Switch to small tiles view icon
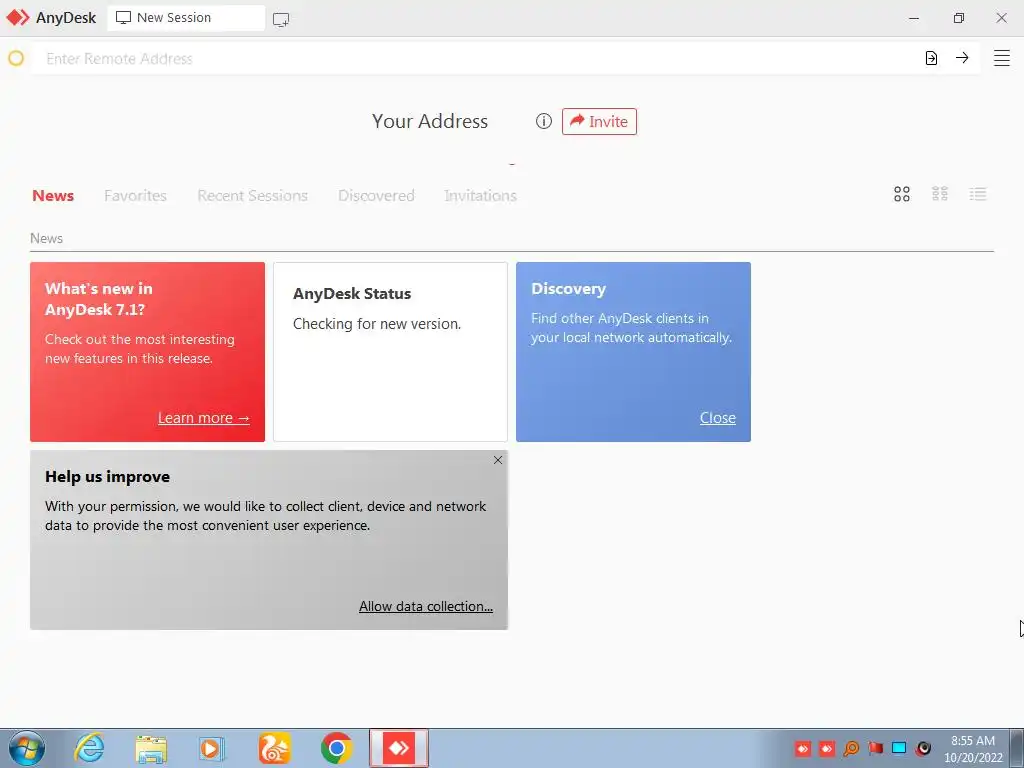Screen dimensions: 1024x768 click(x=940, y=194)
